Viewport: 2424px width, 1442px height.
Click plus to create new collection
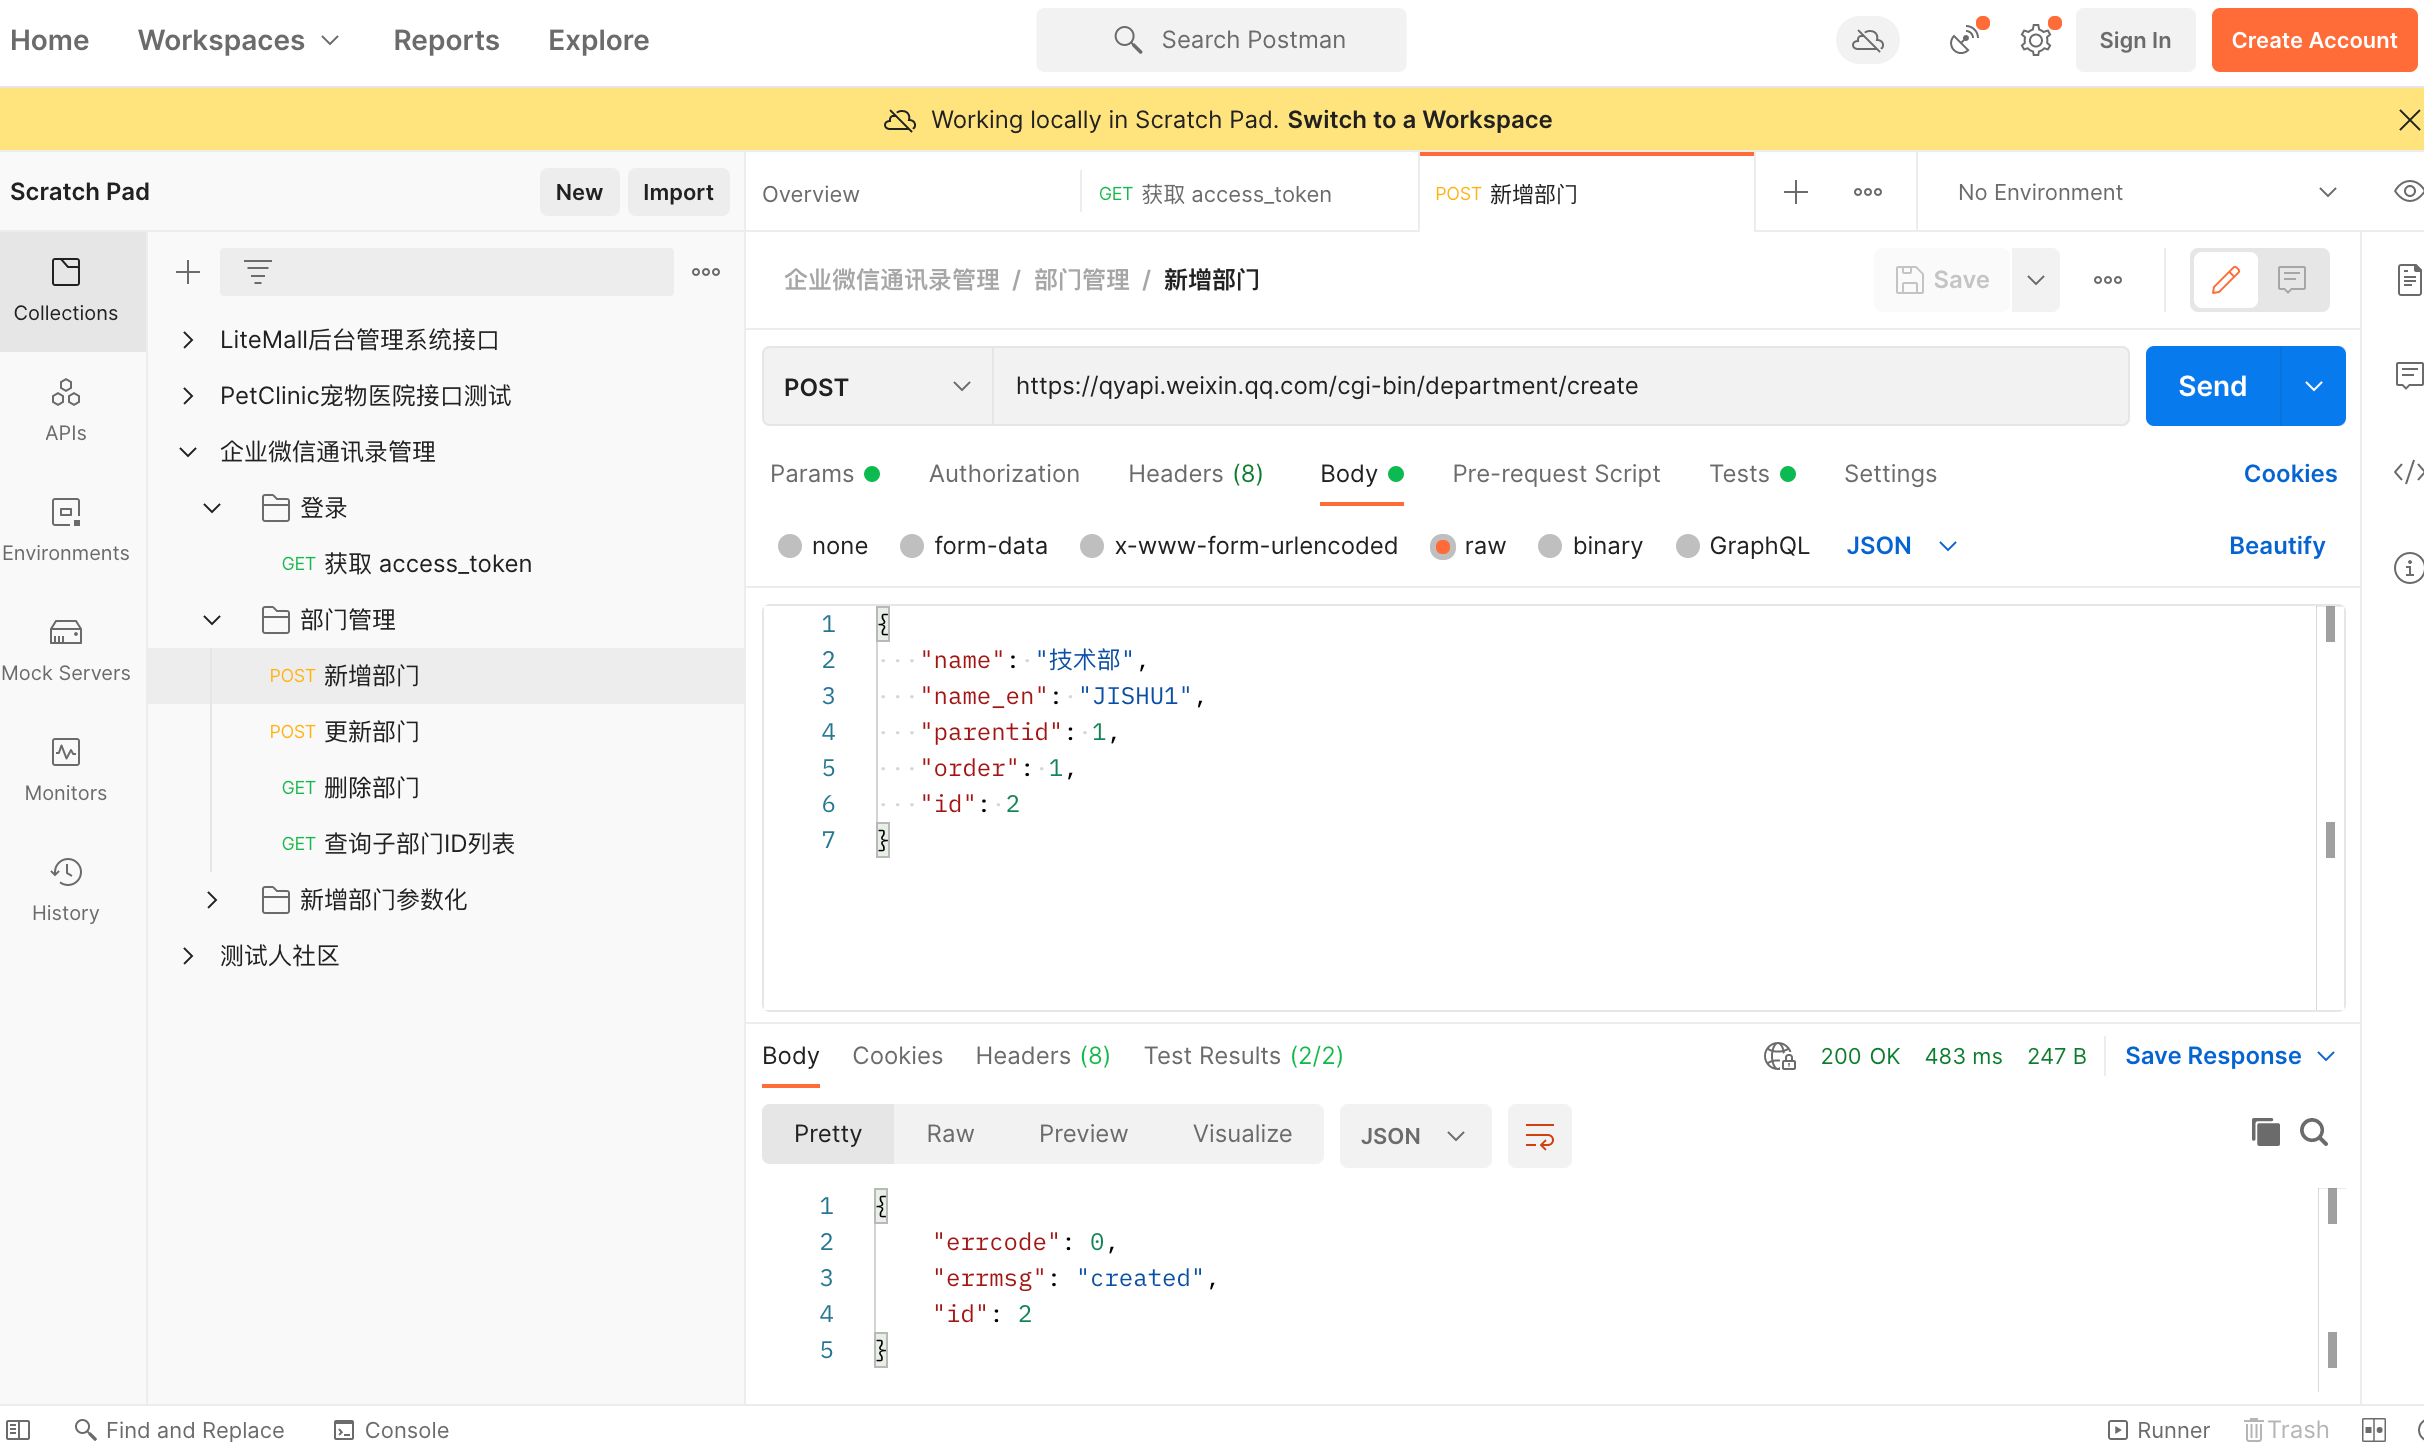point(188,272)
